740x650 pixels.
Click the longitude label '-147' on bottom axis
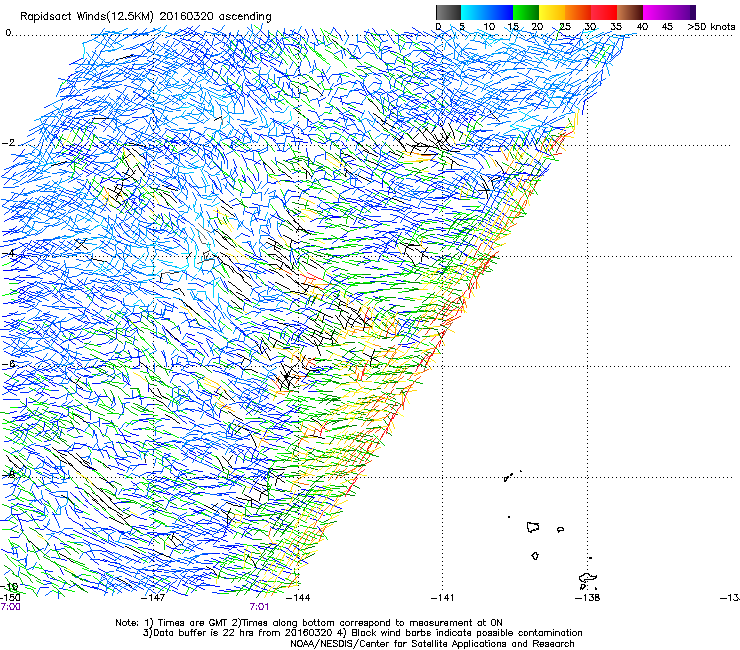pyautogui.click(x=153, y=598)
